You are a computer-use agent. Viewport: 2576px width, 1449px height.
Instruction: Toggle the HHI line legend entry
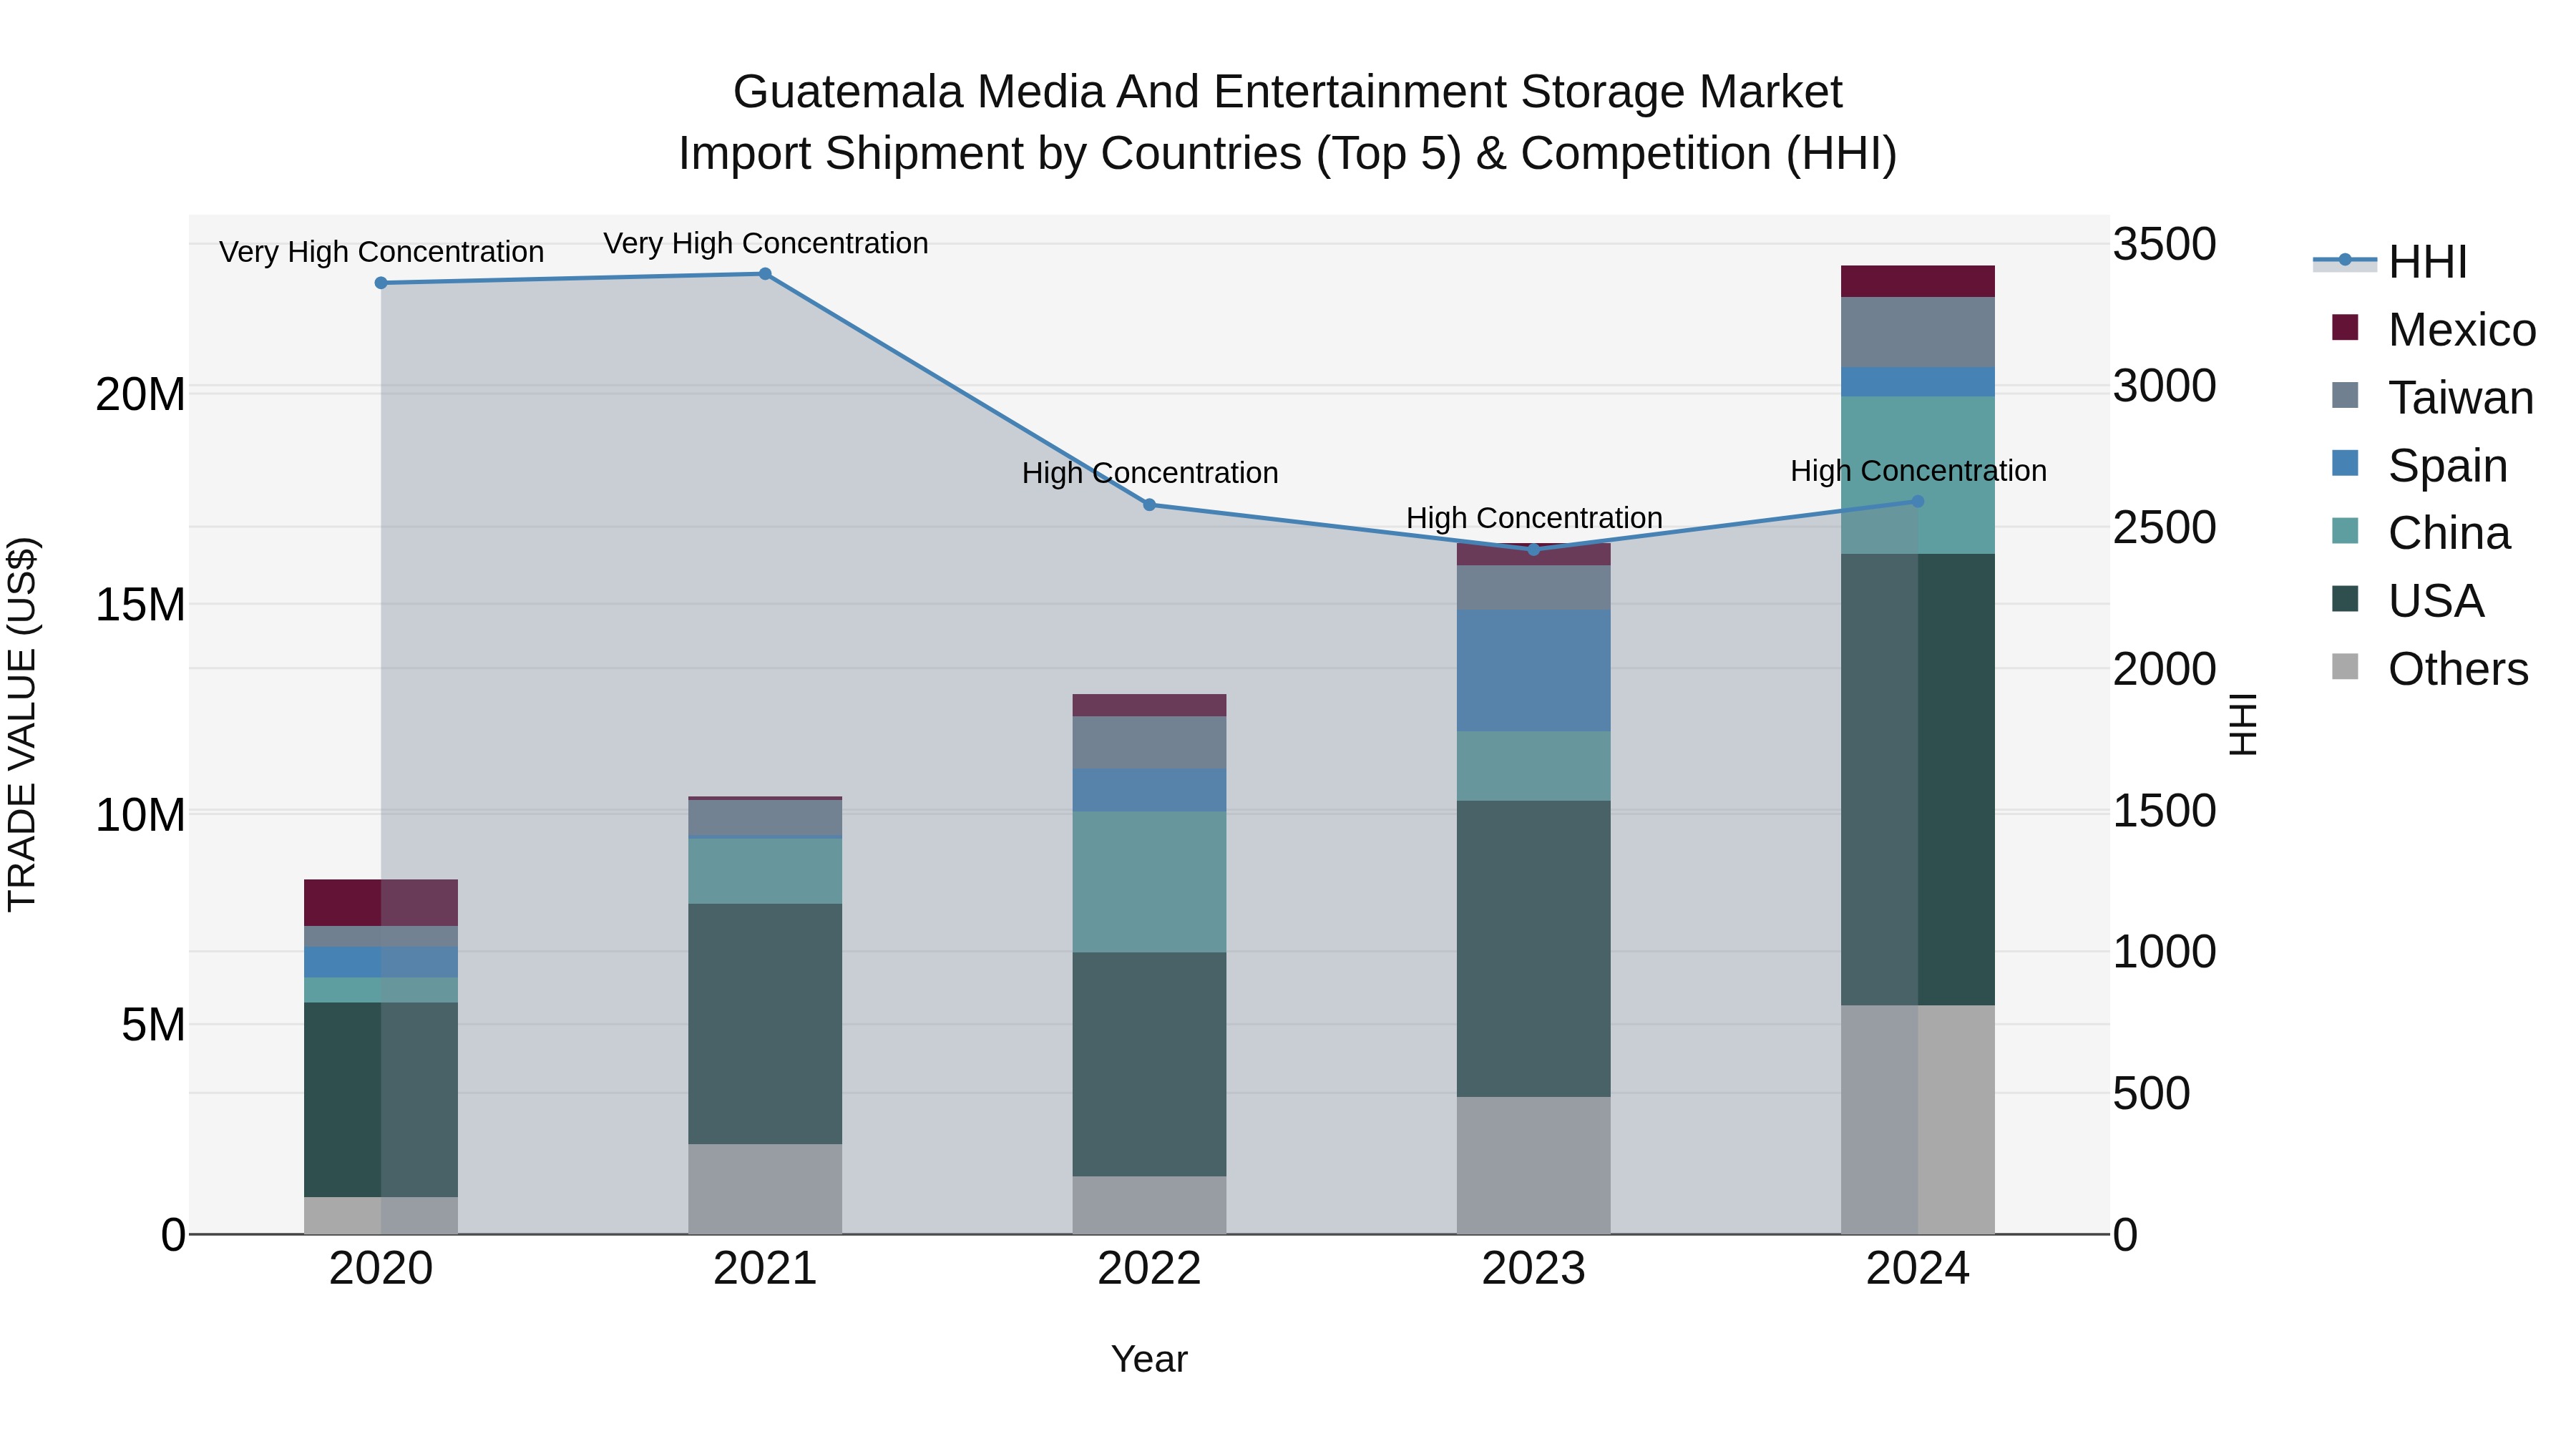pyautogui.click(x=2391, y=262)
